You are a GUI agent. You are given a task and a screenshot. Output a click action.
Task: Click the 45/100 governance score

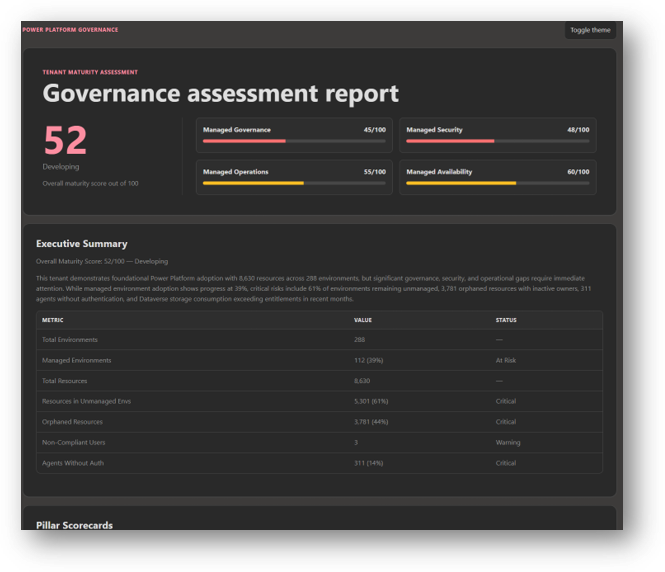click(374, 130)
